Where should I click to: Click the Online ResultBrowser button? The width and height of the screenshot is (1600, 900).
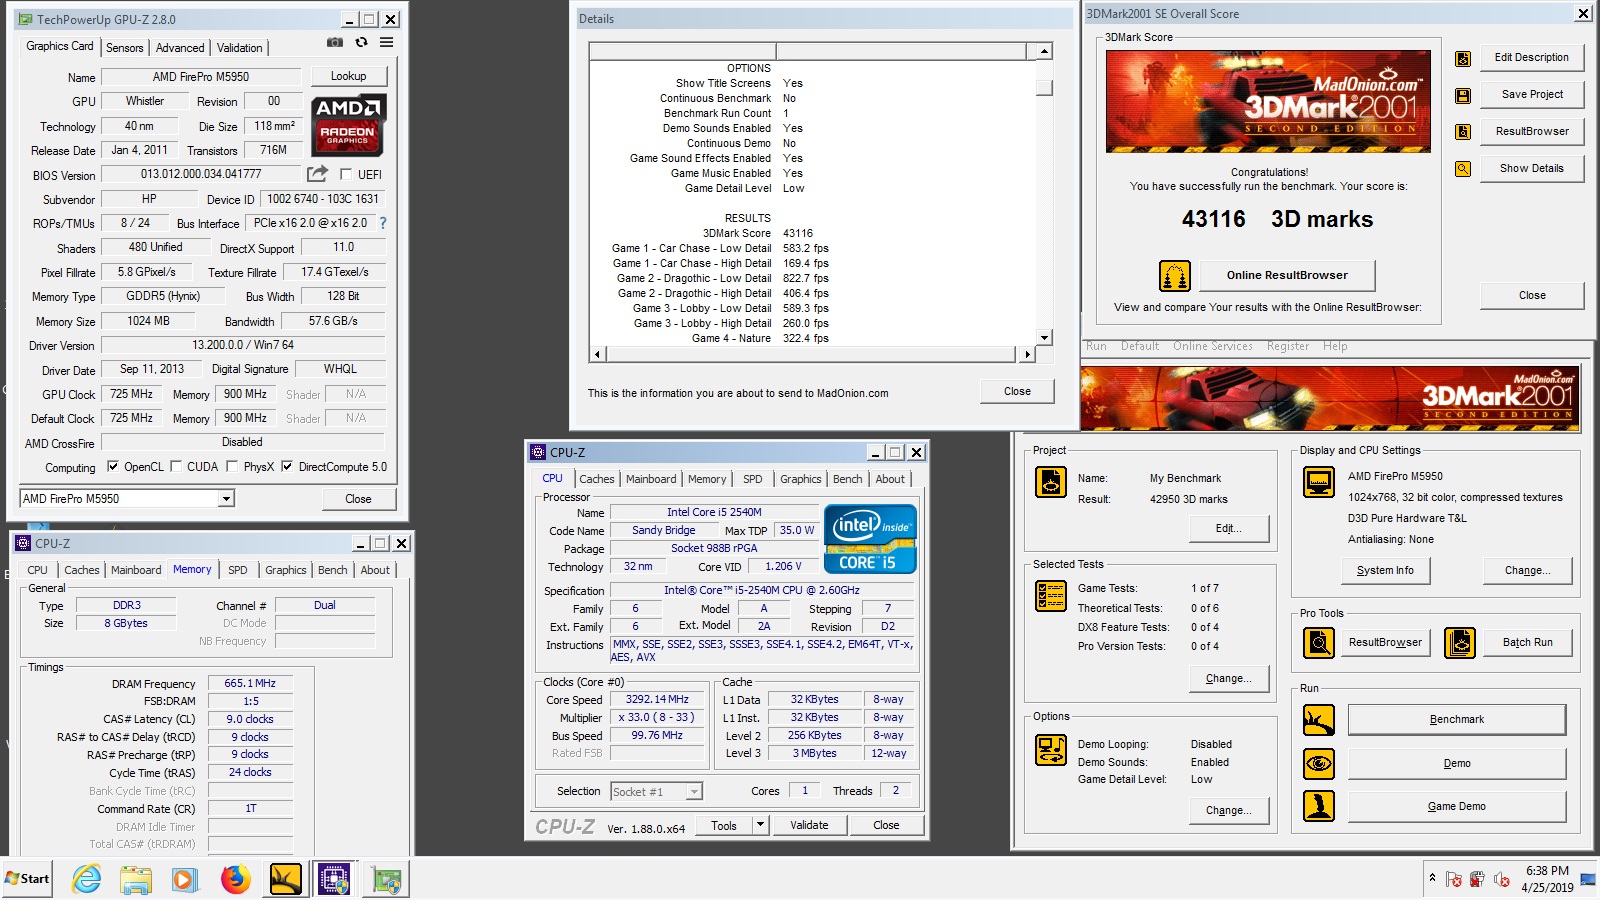click(x=1287, y=275)
